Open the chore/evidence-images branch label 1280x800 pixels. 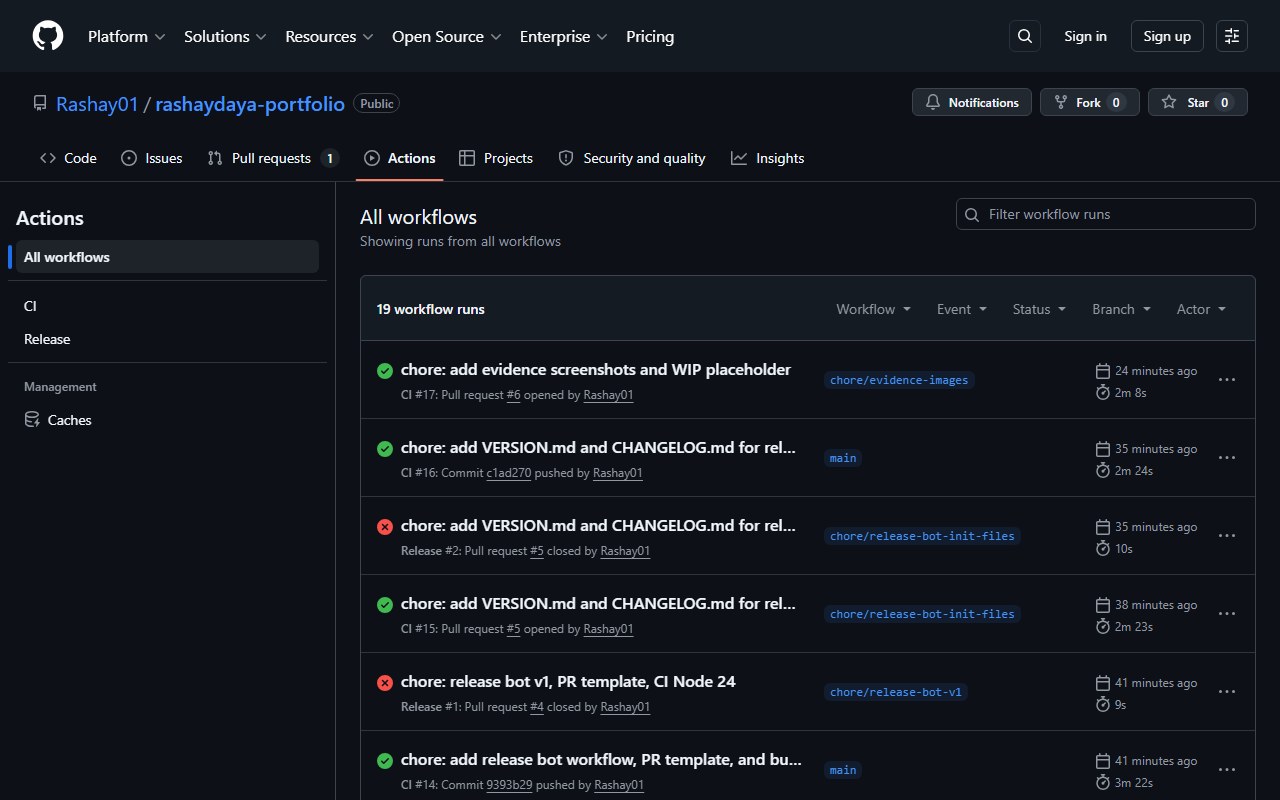click(899, 380)
